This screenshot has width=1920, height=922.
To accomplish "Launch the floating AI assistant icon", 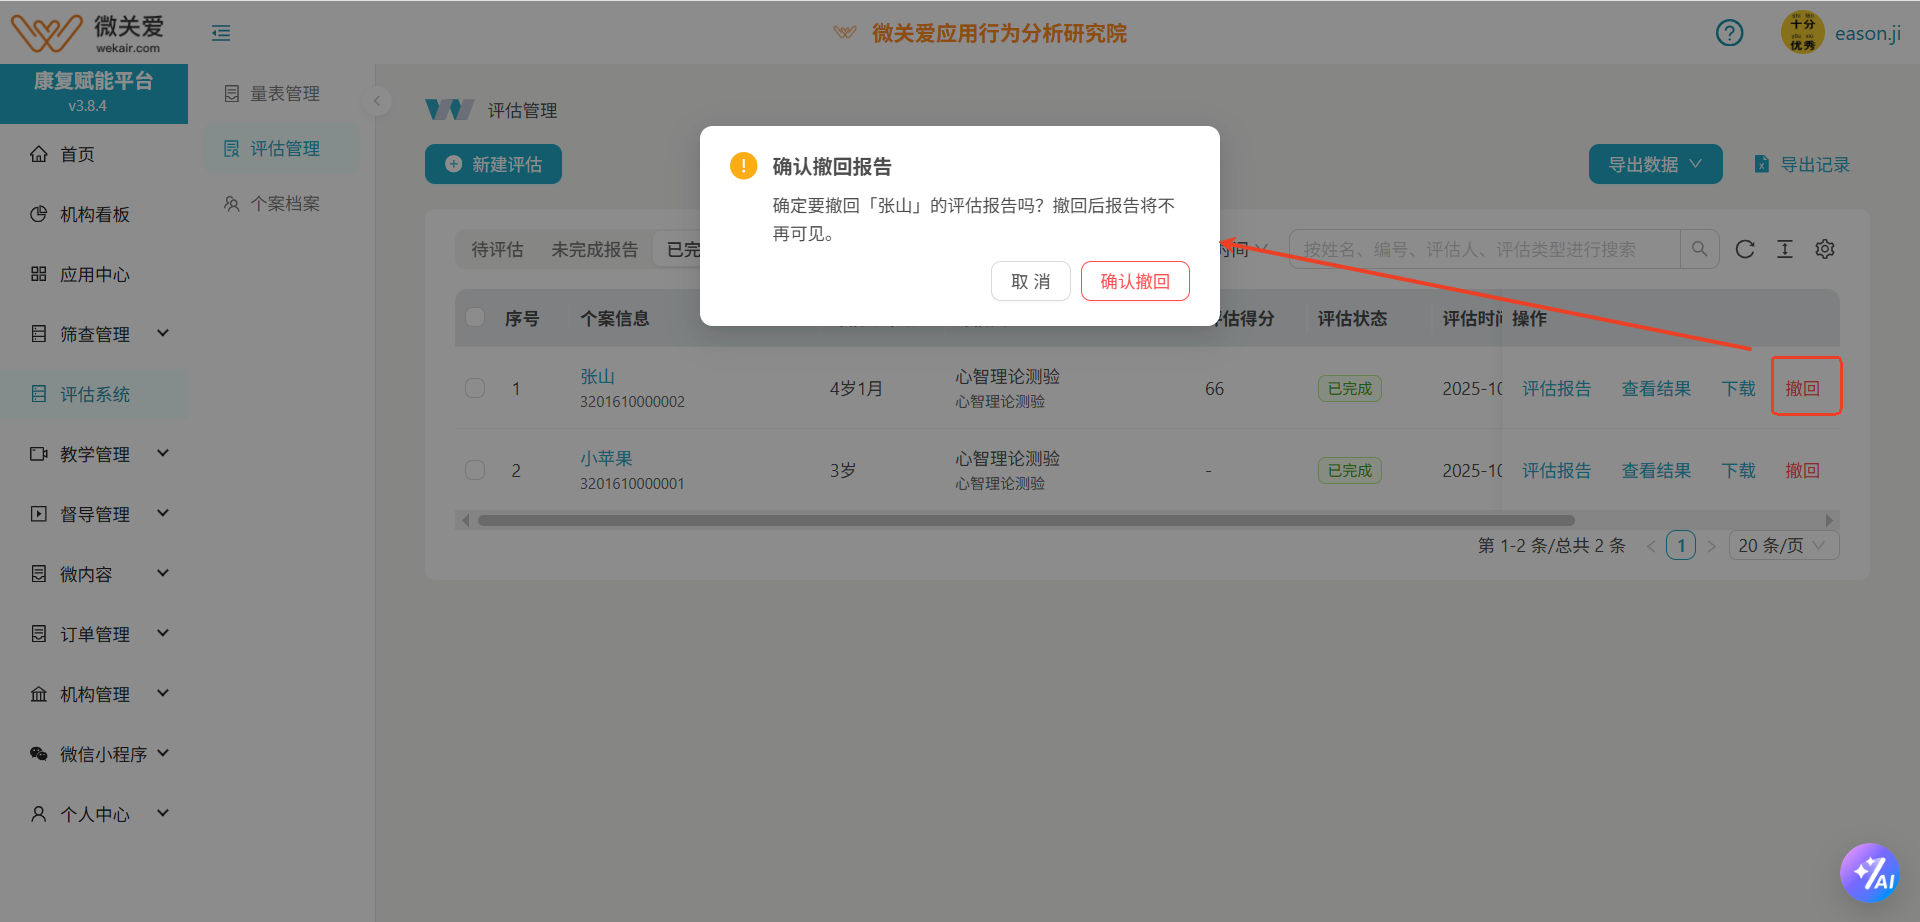I will pyautogui.click(x=1871, y=872).
